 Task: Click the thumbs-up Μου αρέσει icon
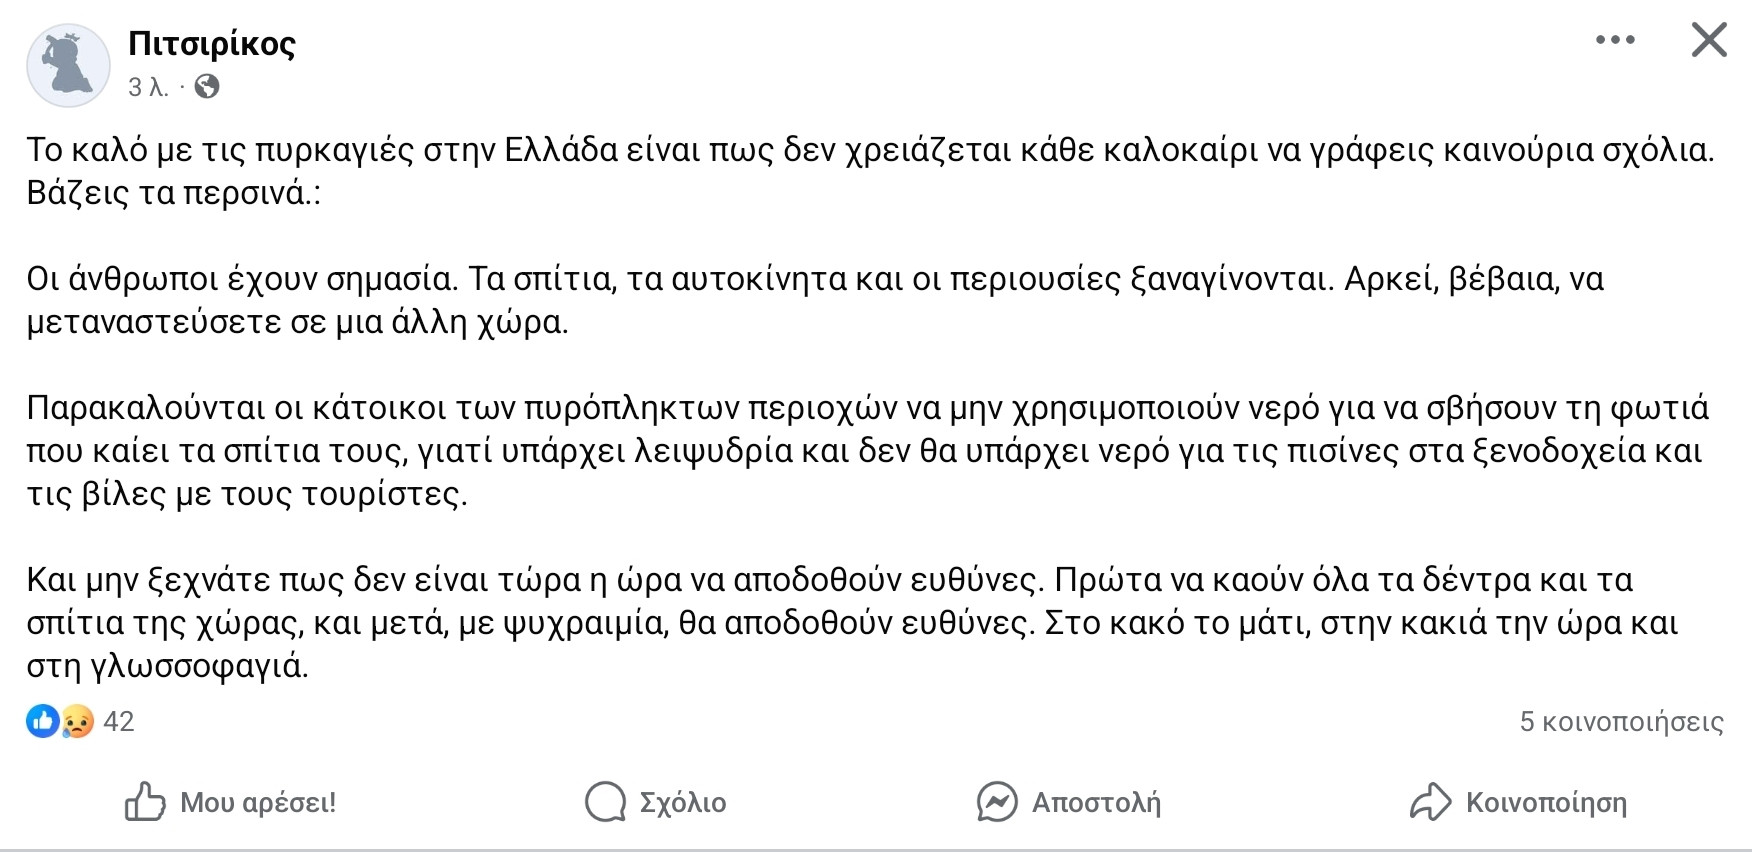145,802
